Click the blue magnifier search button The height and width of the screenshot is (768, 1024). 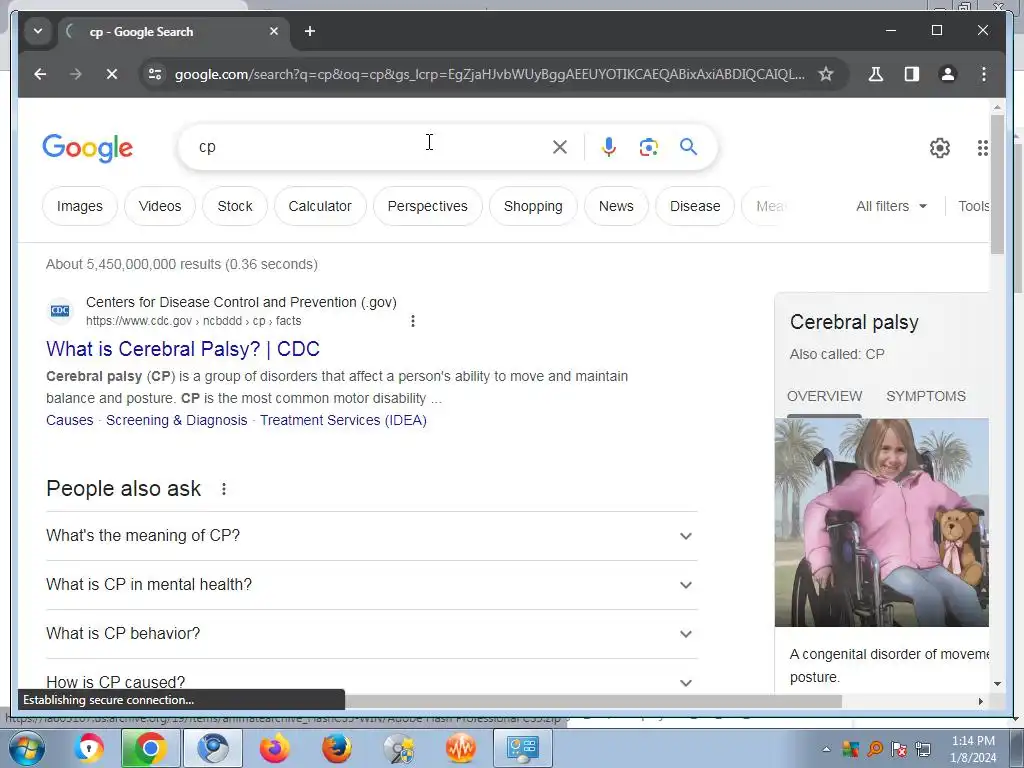[688, 147]
